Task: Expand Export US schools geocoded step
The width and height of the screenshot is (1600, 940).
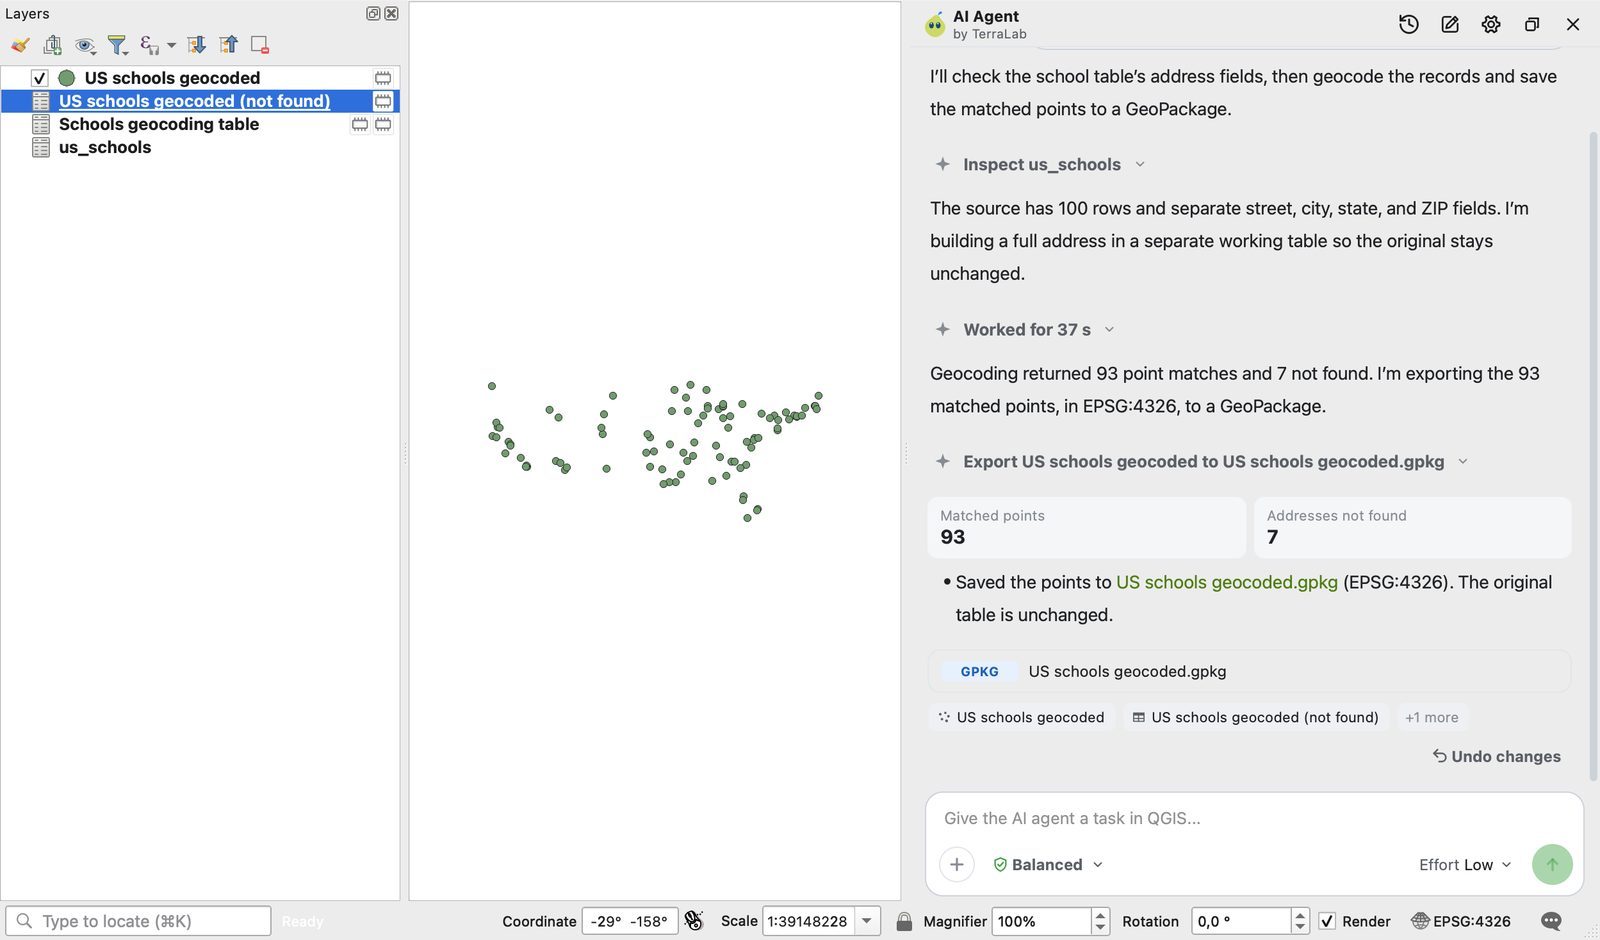Action: click(x=1203, y=461)
